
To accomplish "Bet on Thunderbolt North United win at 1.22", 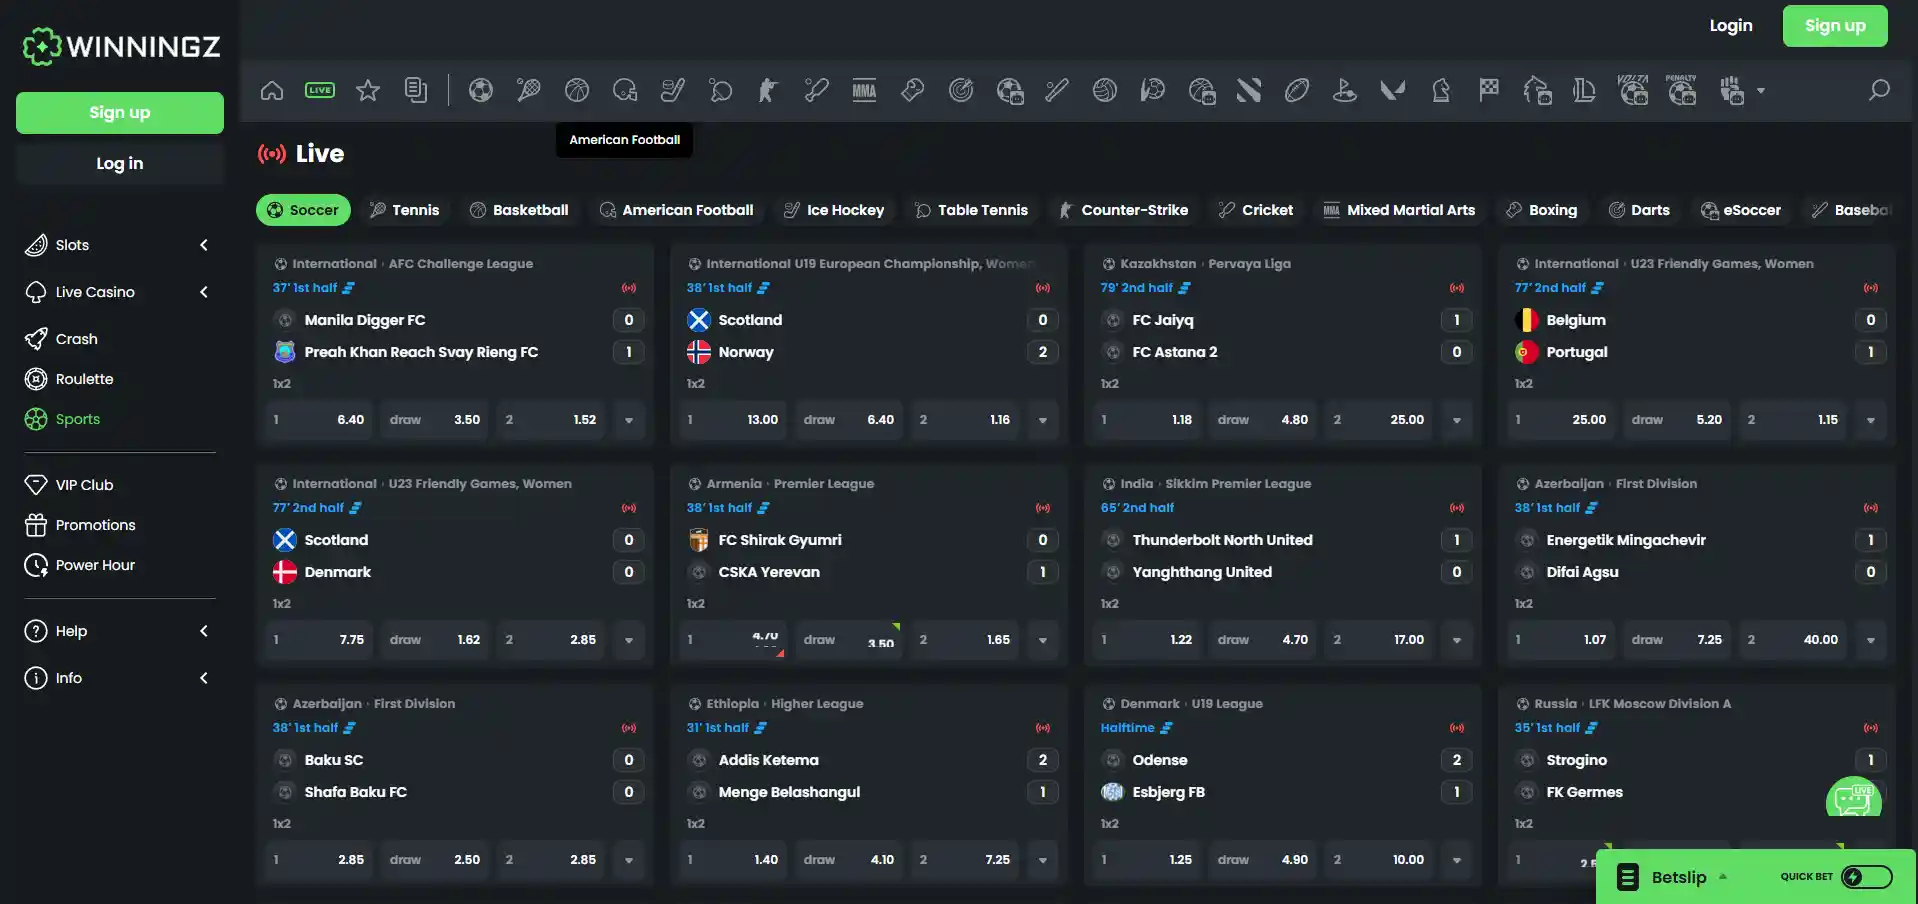I will (x=1147, y=640).
